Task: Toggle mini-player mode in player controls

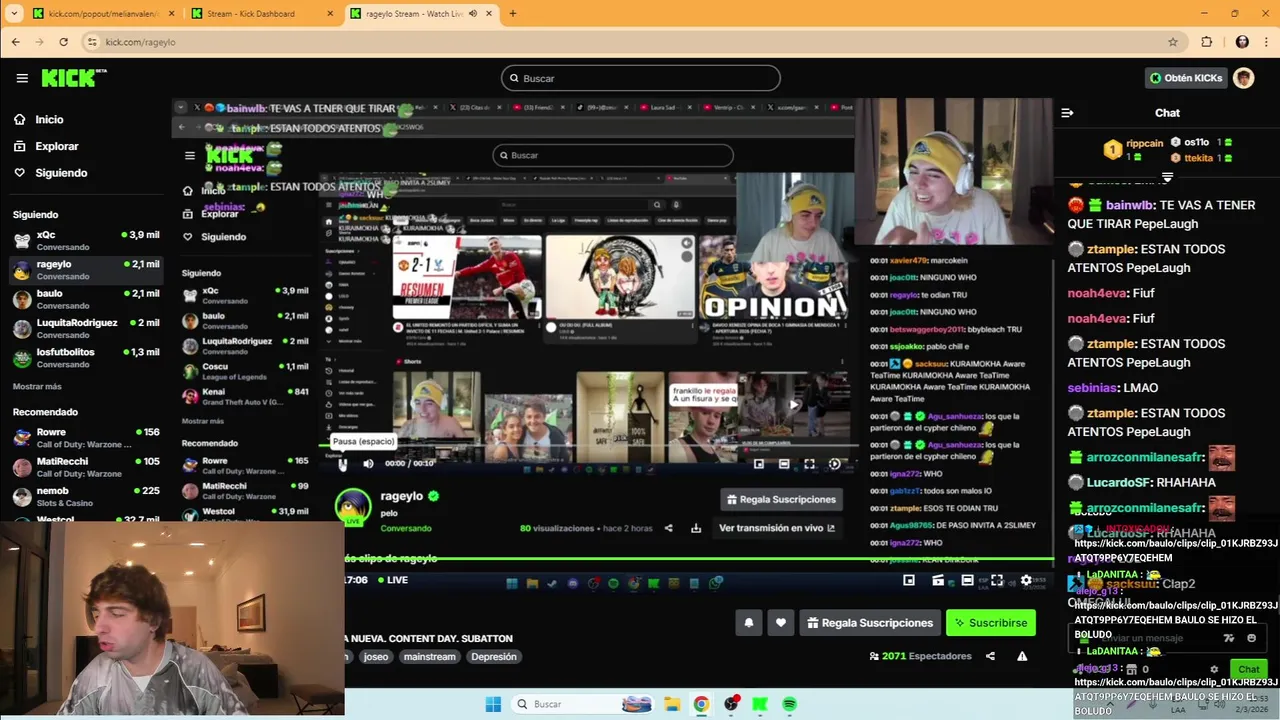Action: [x=908, y=580]
